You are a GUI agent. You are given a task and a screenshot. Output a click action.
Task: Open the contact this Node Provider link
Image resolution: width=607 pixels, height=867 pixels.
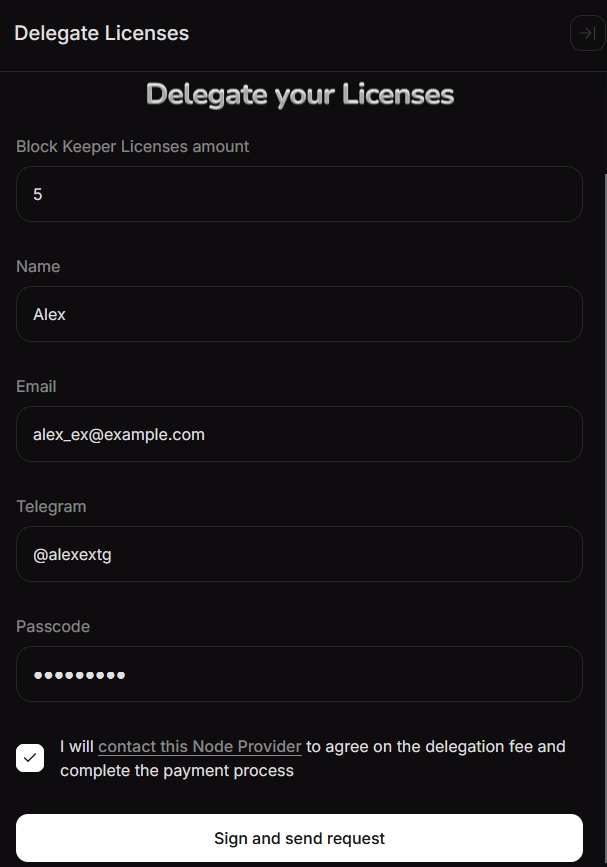(x=200, y=746)
